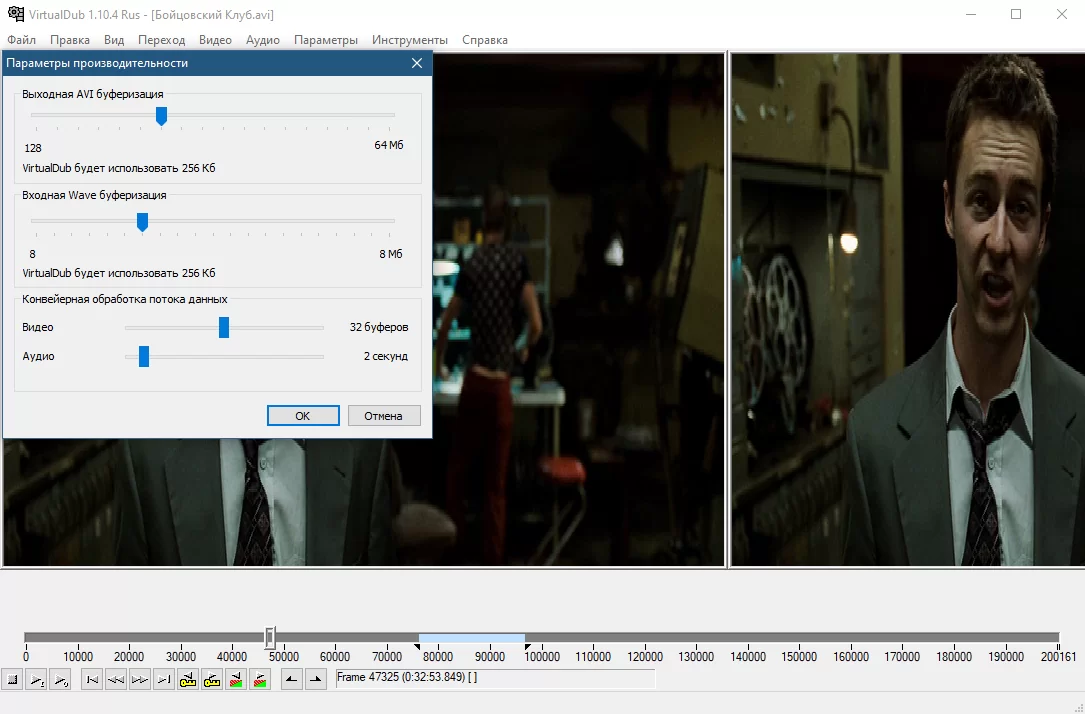Click the '2 секунд' value
The height and width of the screenshot is (714, 1085).
[x=385, y=356]
